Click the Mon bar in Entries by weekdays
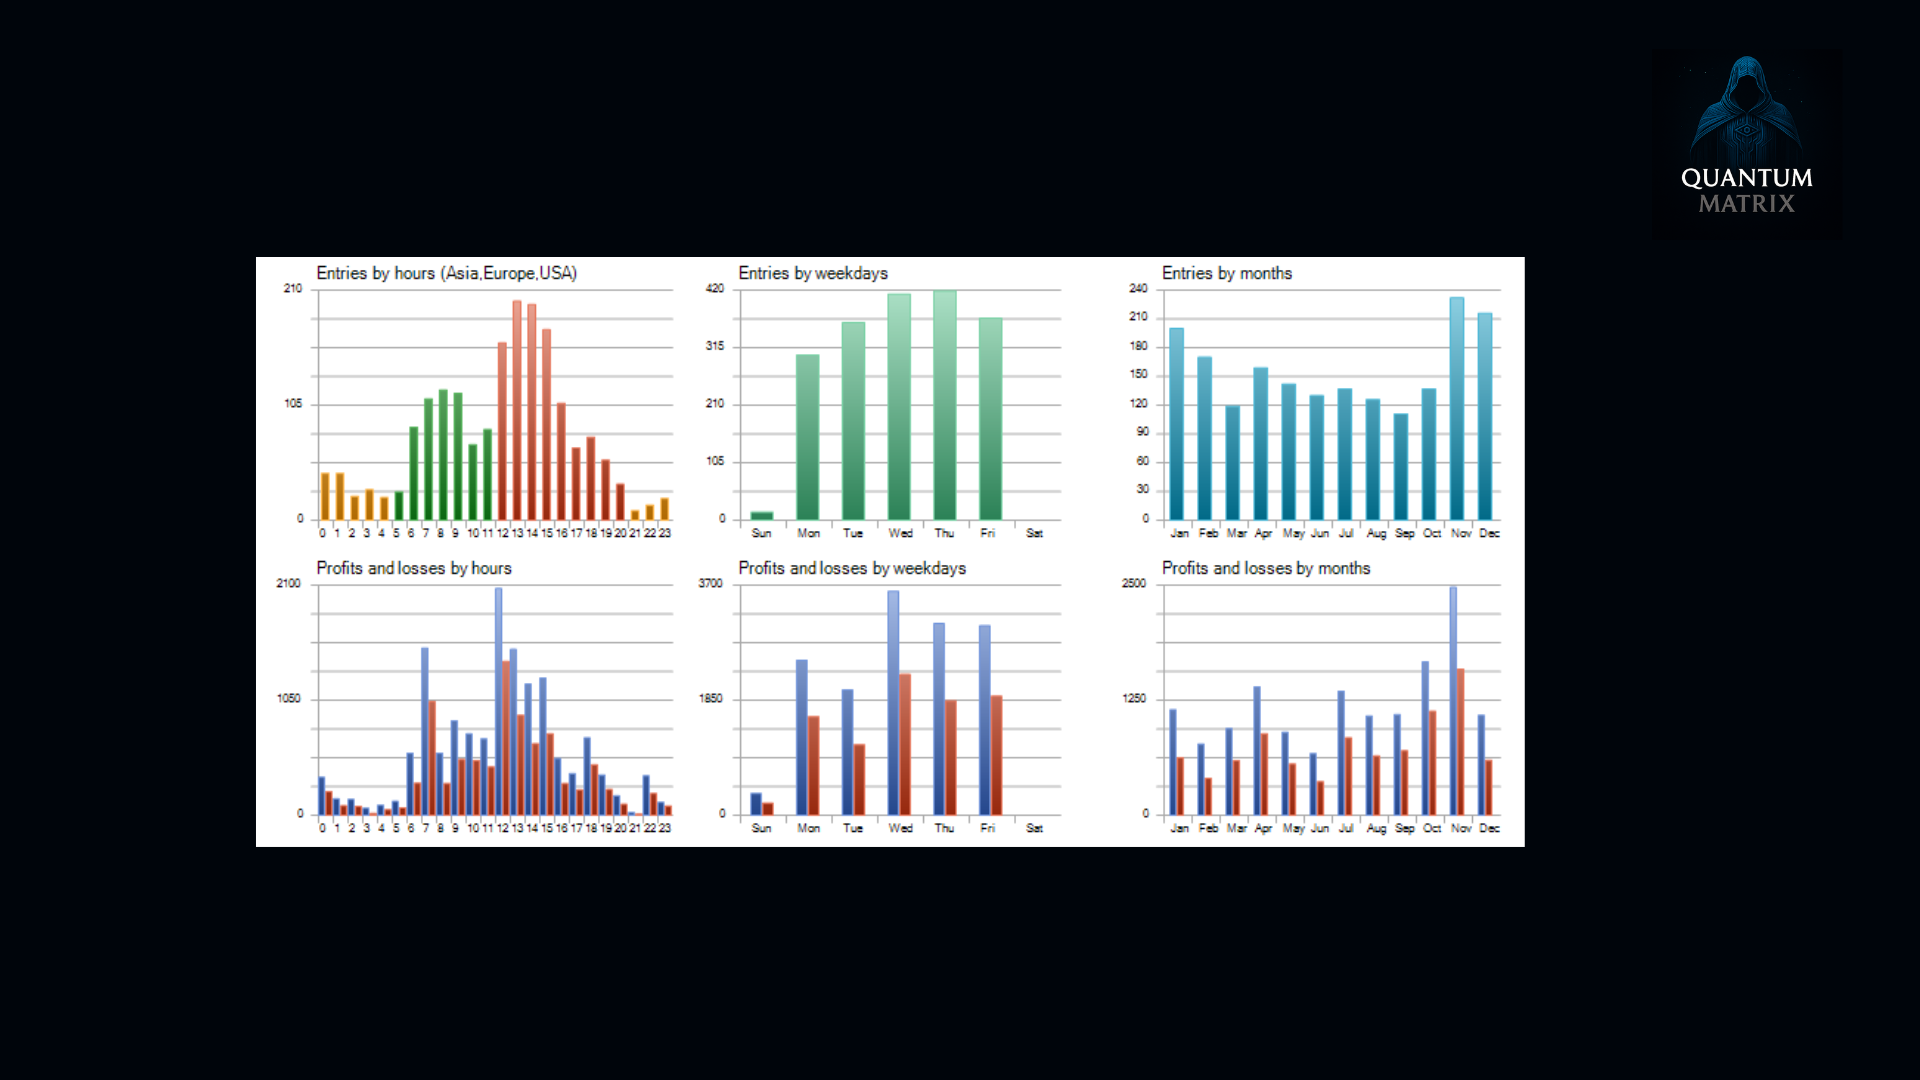Viewport: 1920px width, 1080px height. tap(807, 437)
